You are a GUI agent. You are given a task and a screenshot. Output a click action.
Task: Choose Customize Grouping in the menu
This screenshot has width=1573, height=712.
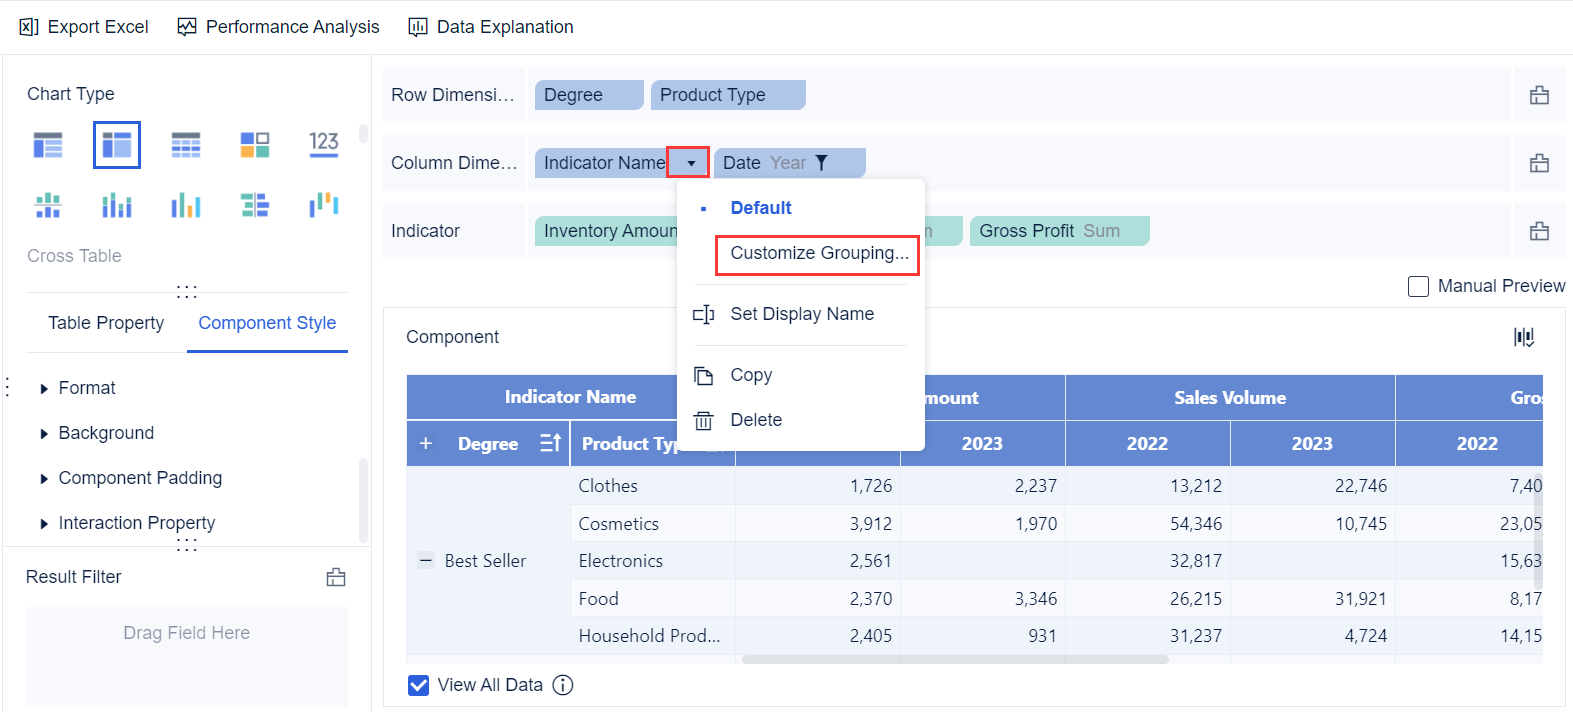click(818, 254)
